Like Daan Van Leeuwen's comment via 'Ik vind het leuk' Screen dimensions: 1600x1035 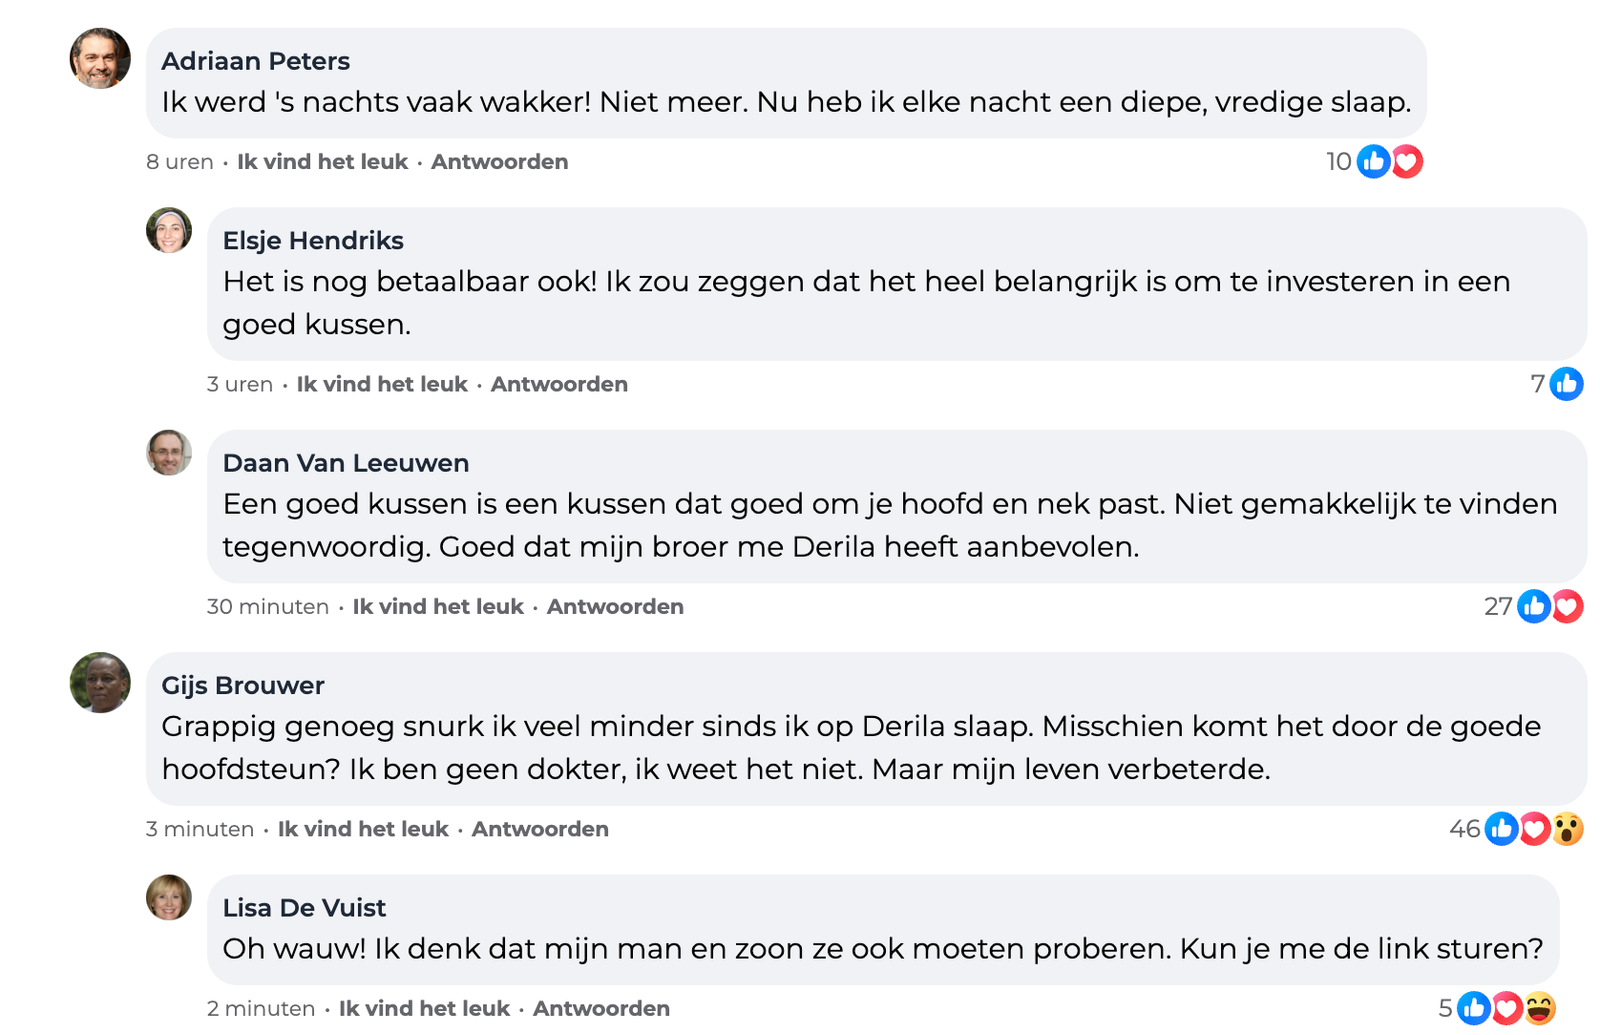coord(438,606)
